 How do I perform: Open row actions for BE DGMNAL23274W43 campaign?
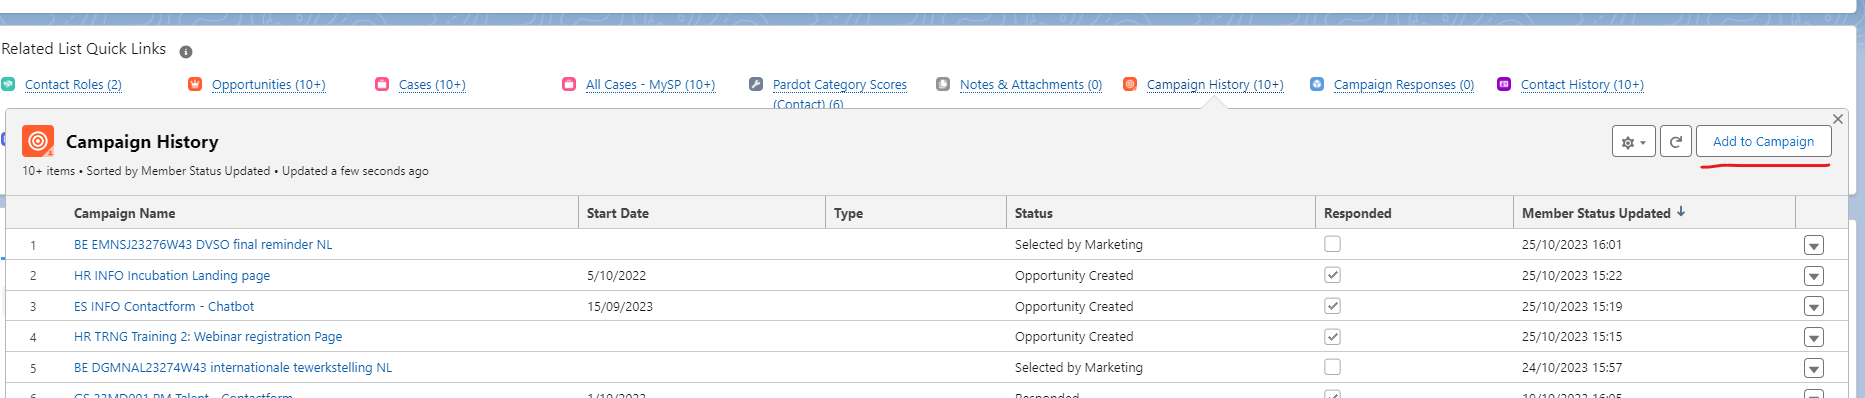(1814, 368)
